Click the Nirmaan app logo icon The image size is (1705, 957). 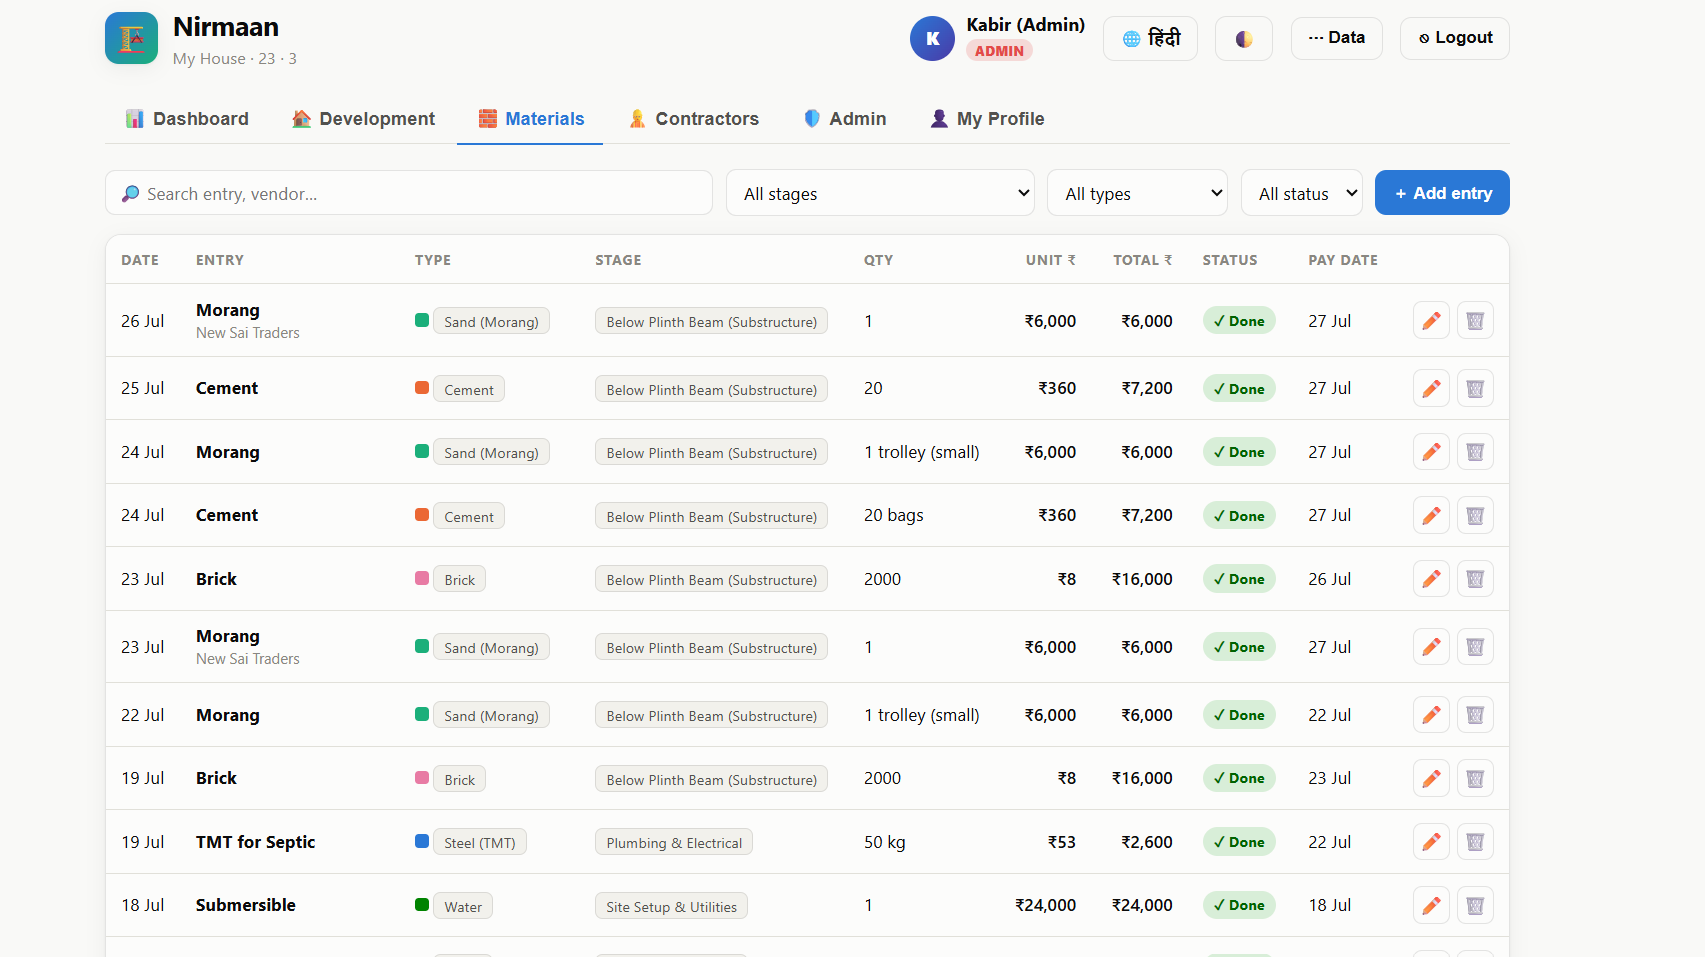tap(131, 38)
